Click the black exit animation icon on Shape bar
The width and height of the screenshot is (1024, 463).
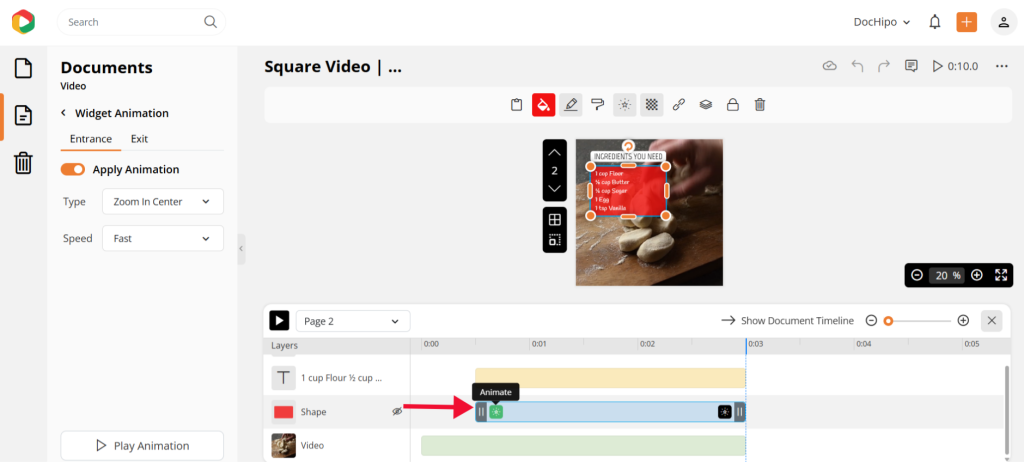[725, 412]
